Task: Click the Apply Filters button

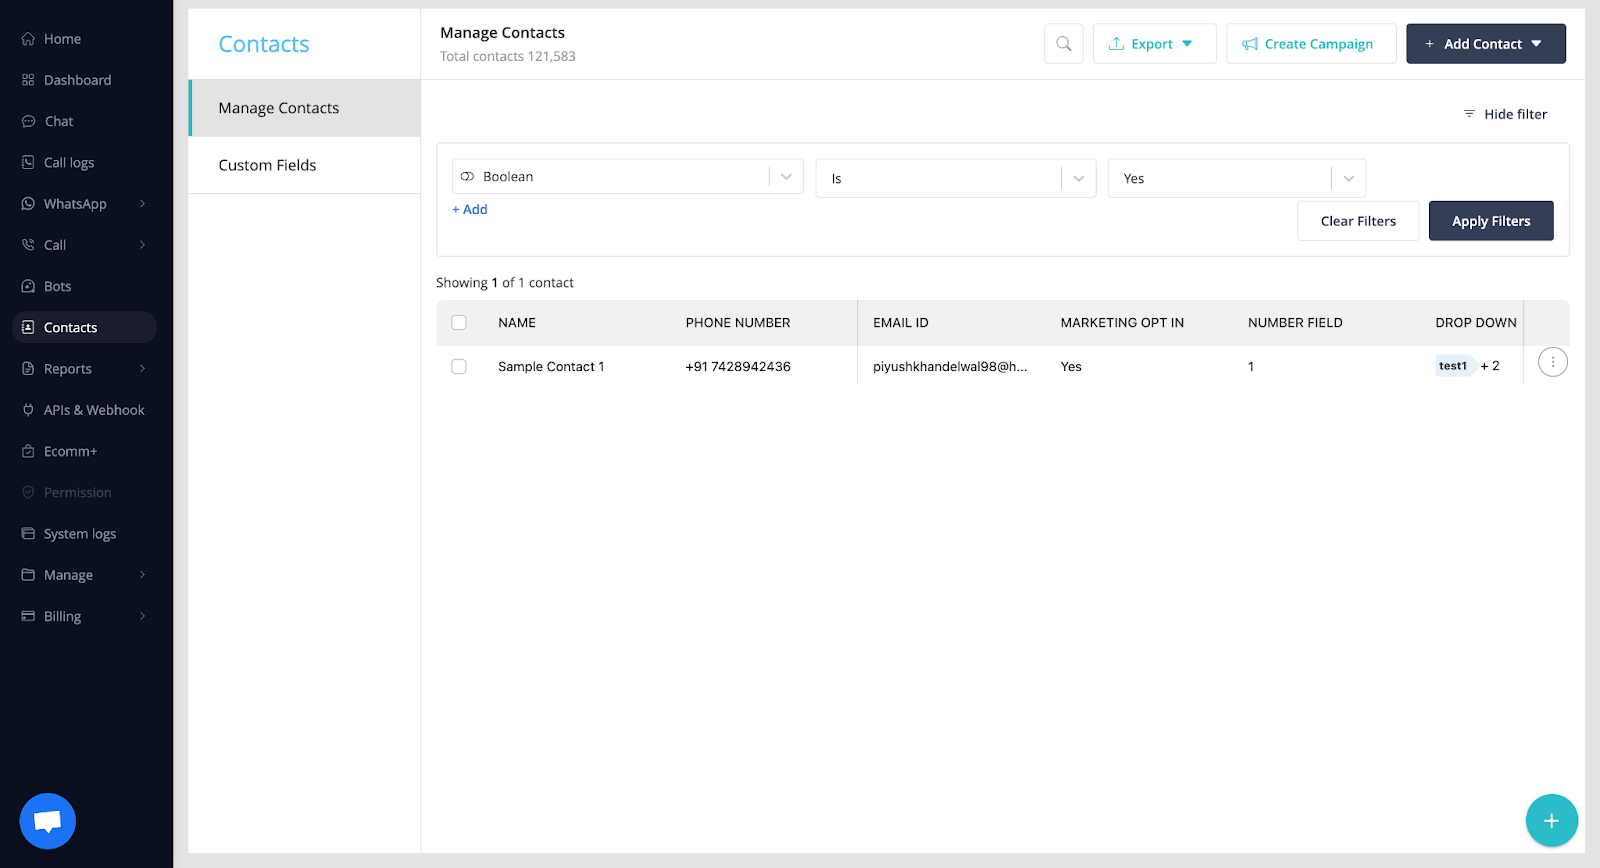Action: coord(1490,221)
